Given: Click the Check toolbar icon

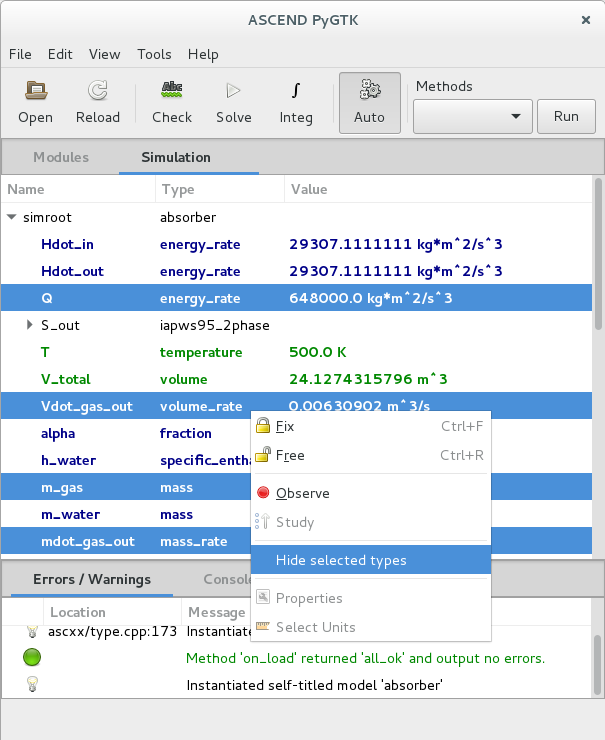Looking at the screenshot, I should pos(172,91).
